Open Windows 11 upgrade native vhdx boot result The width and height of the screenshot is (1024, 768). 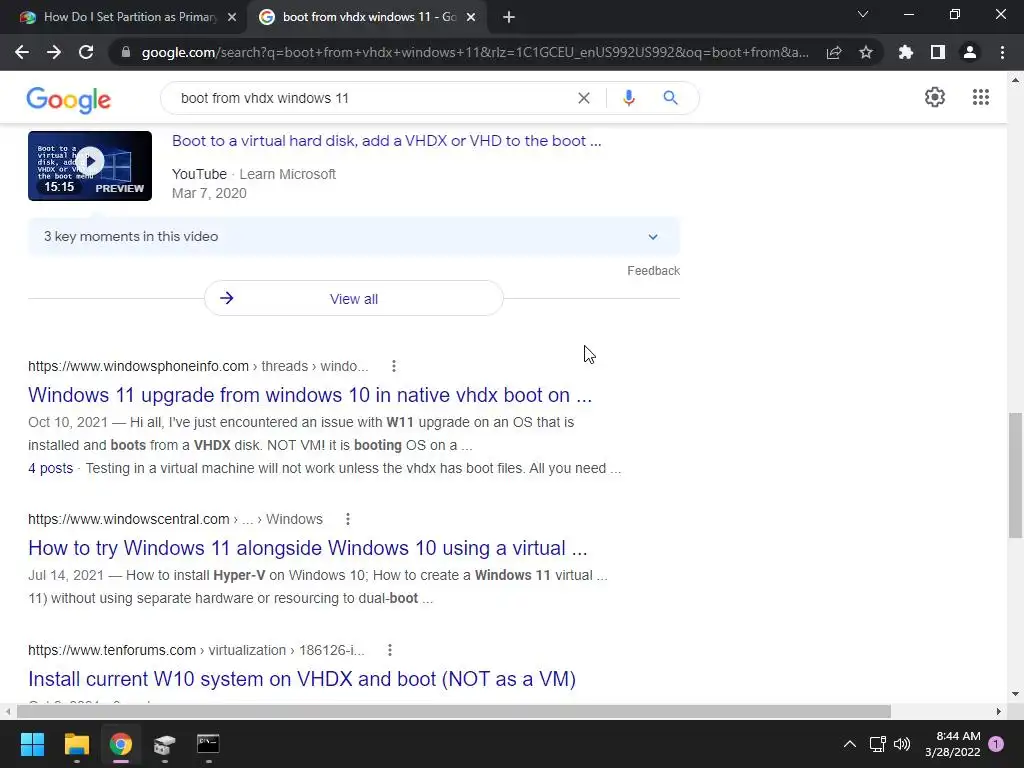tap(310, 394)
